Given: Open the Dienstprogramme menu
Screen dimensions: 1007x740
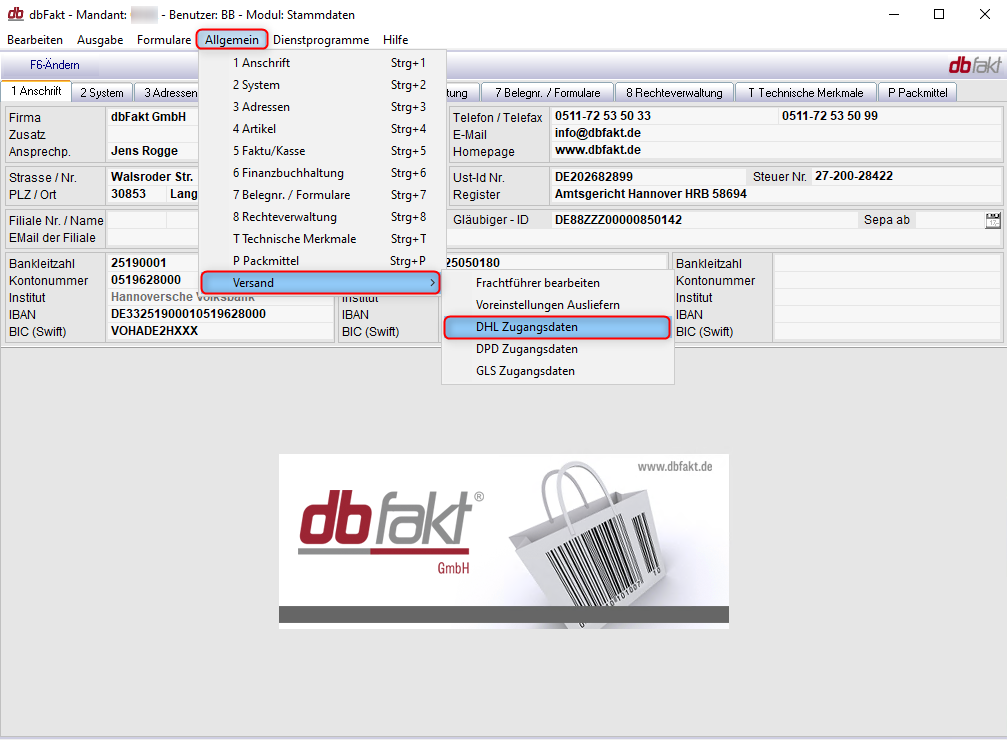Looking at the screenshot, I should tap(321, 40).
